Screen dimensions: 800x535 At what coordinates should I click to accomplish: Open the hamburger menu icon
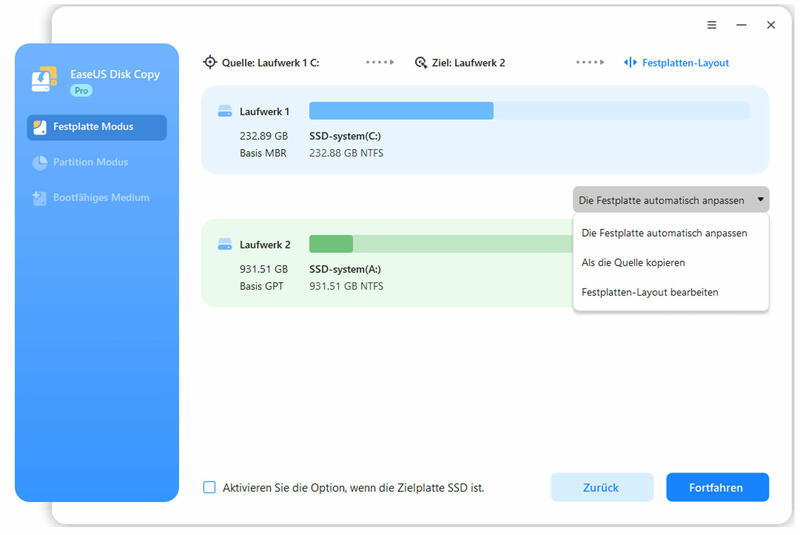712,25
